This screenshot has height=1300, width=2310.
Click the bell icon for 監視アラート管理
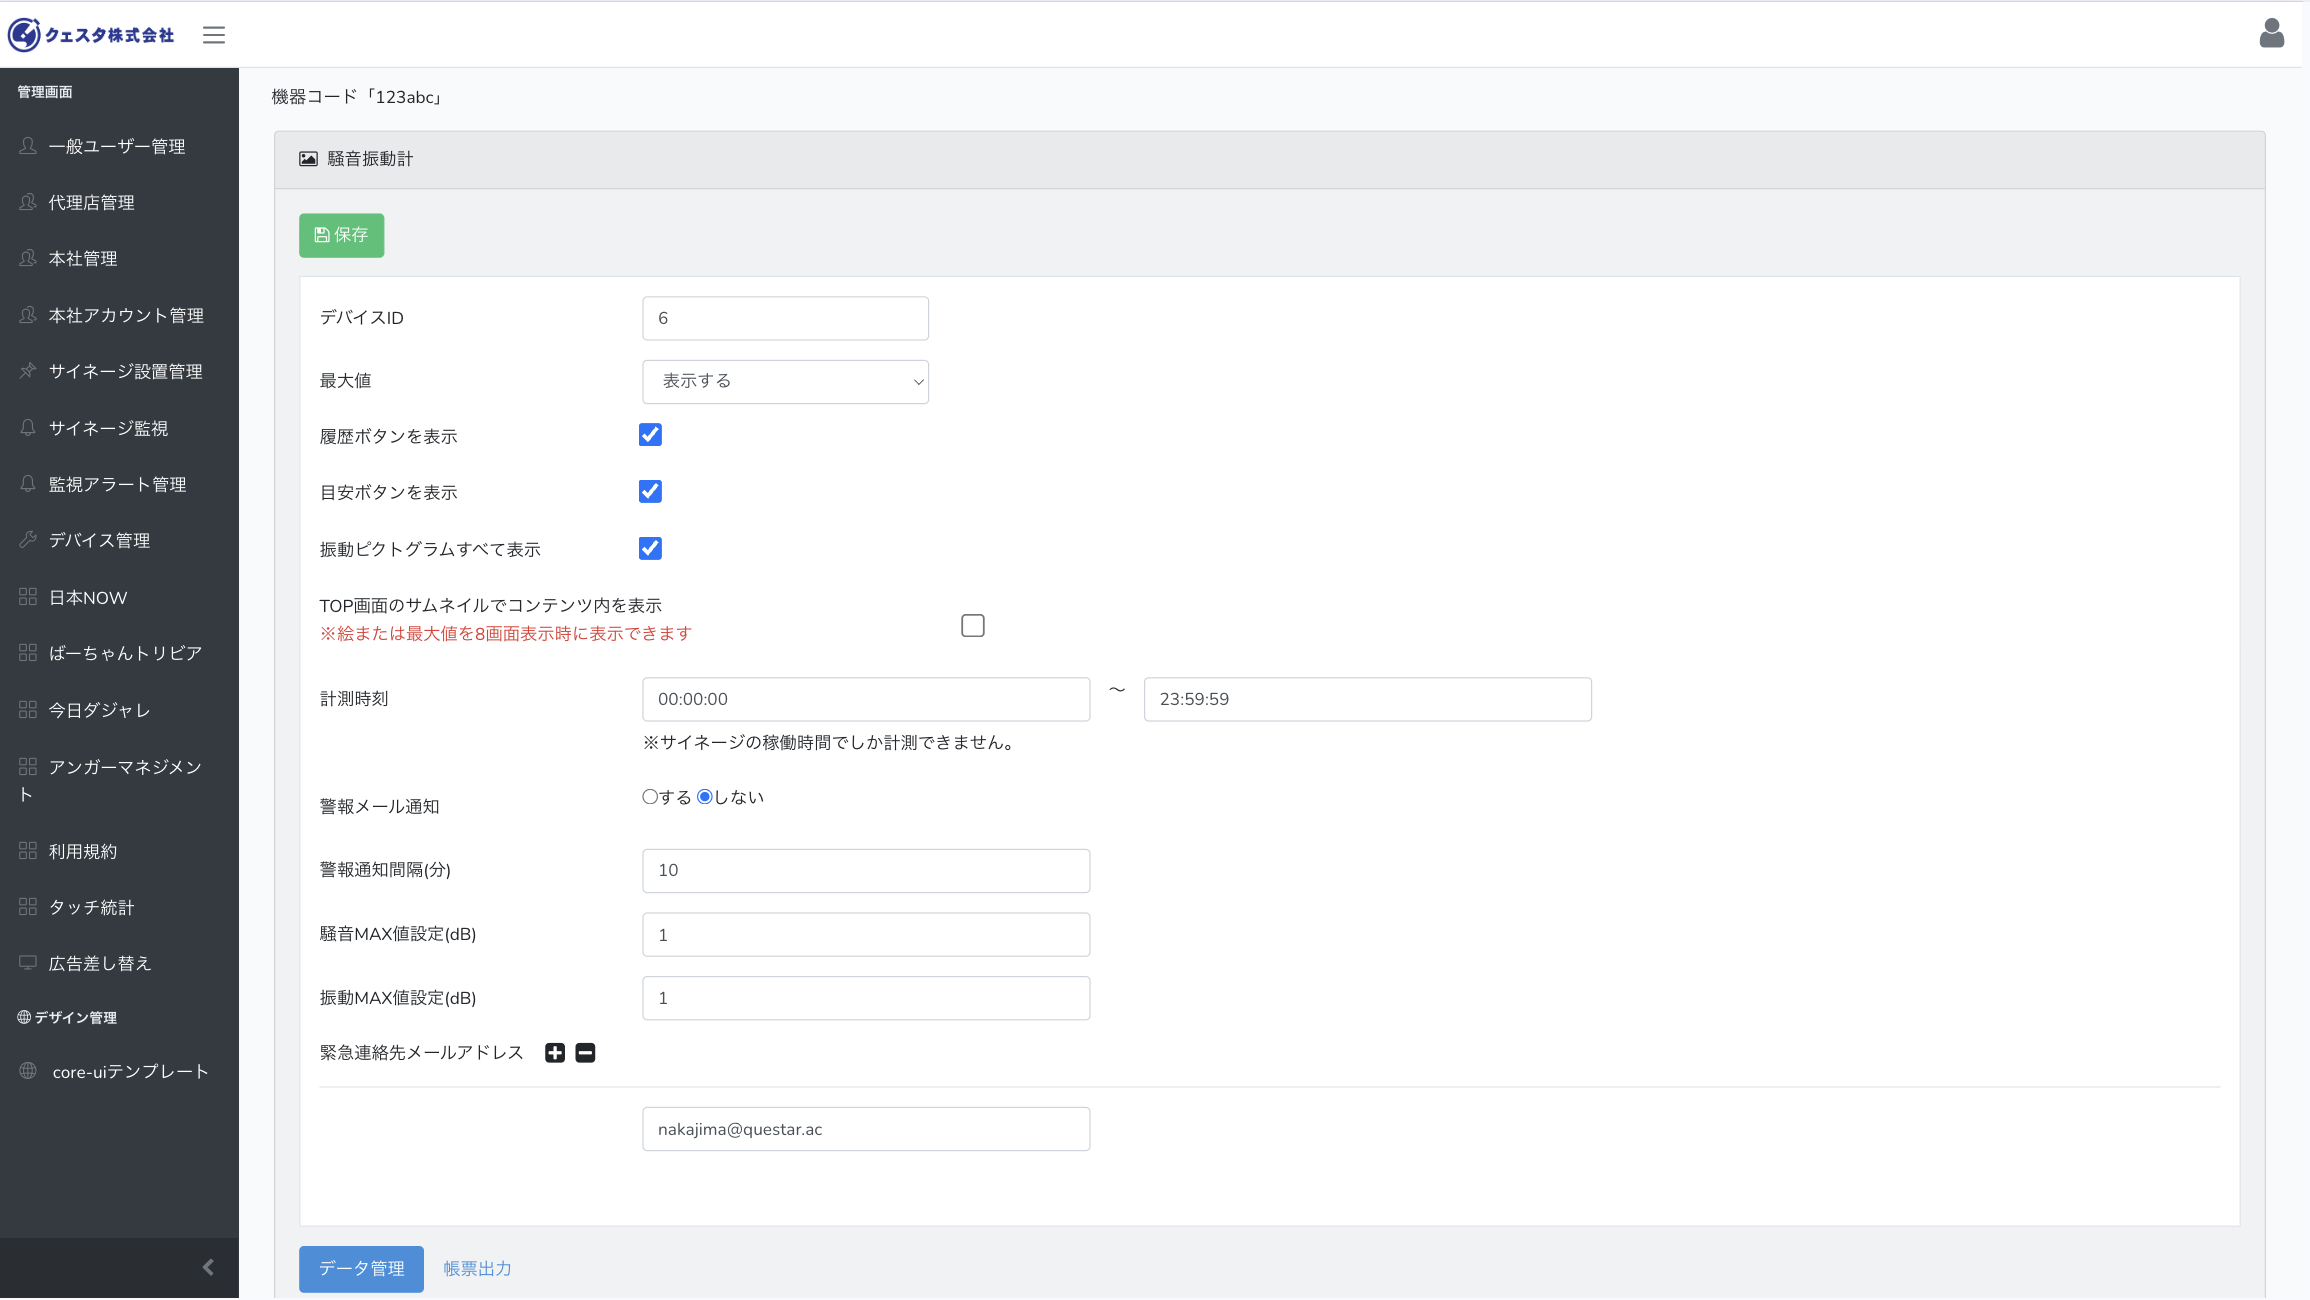(28, 484)
